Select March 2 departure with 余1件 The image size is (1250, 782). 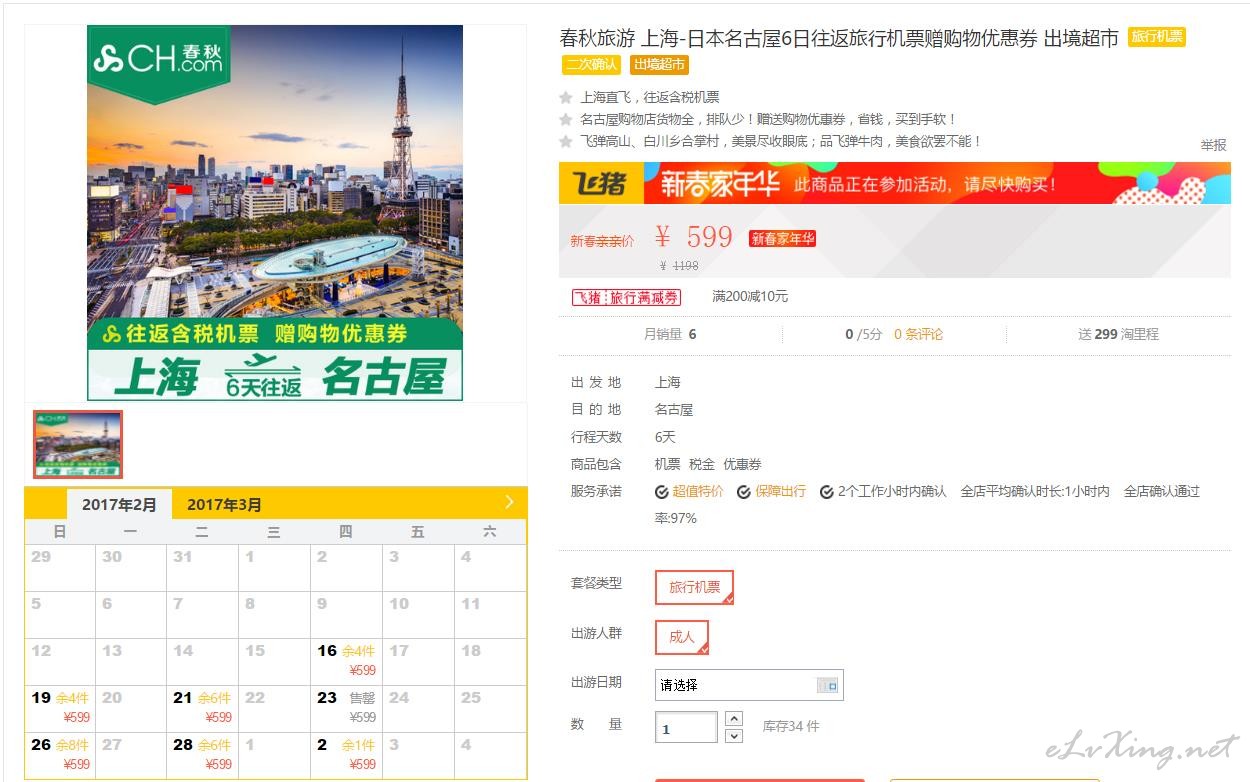pos(346,754)
